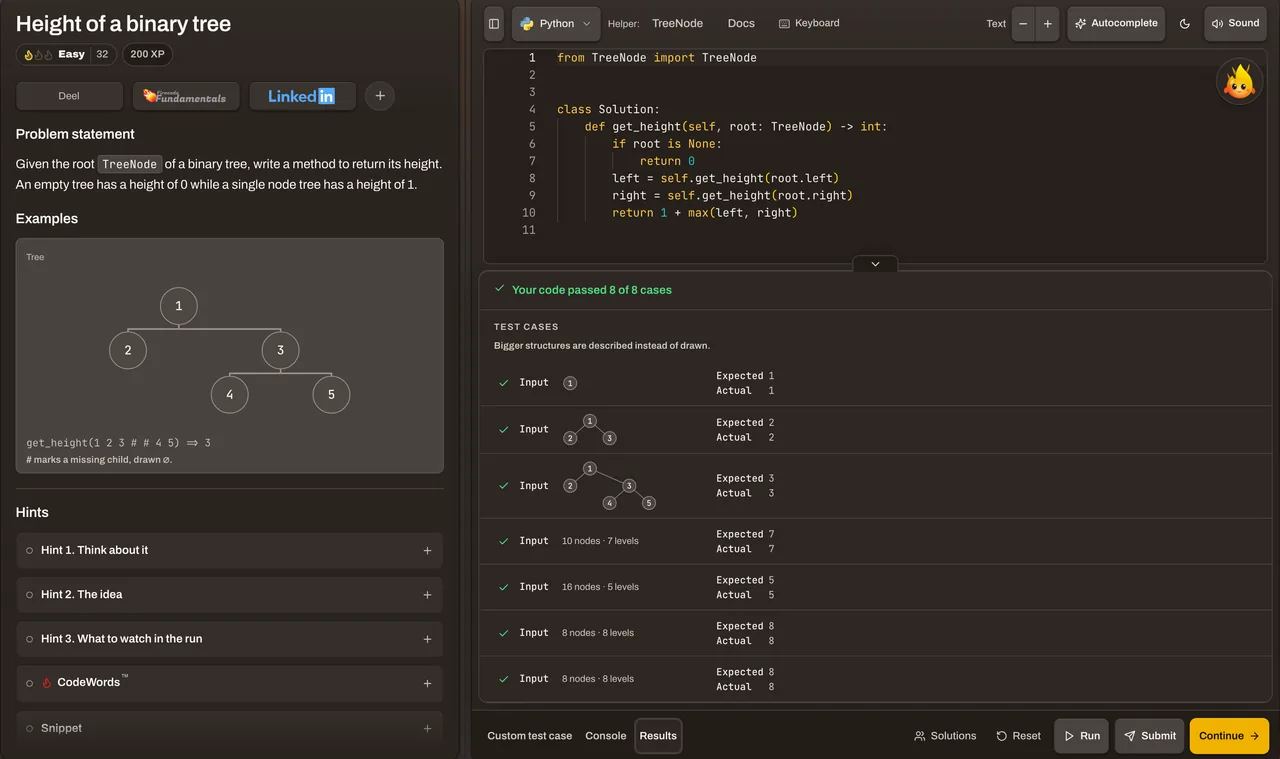This screenshot has width=1280, height=759.
Task: Add a tag with the plus button
Action: 380,96
